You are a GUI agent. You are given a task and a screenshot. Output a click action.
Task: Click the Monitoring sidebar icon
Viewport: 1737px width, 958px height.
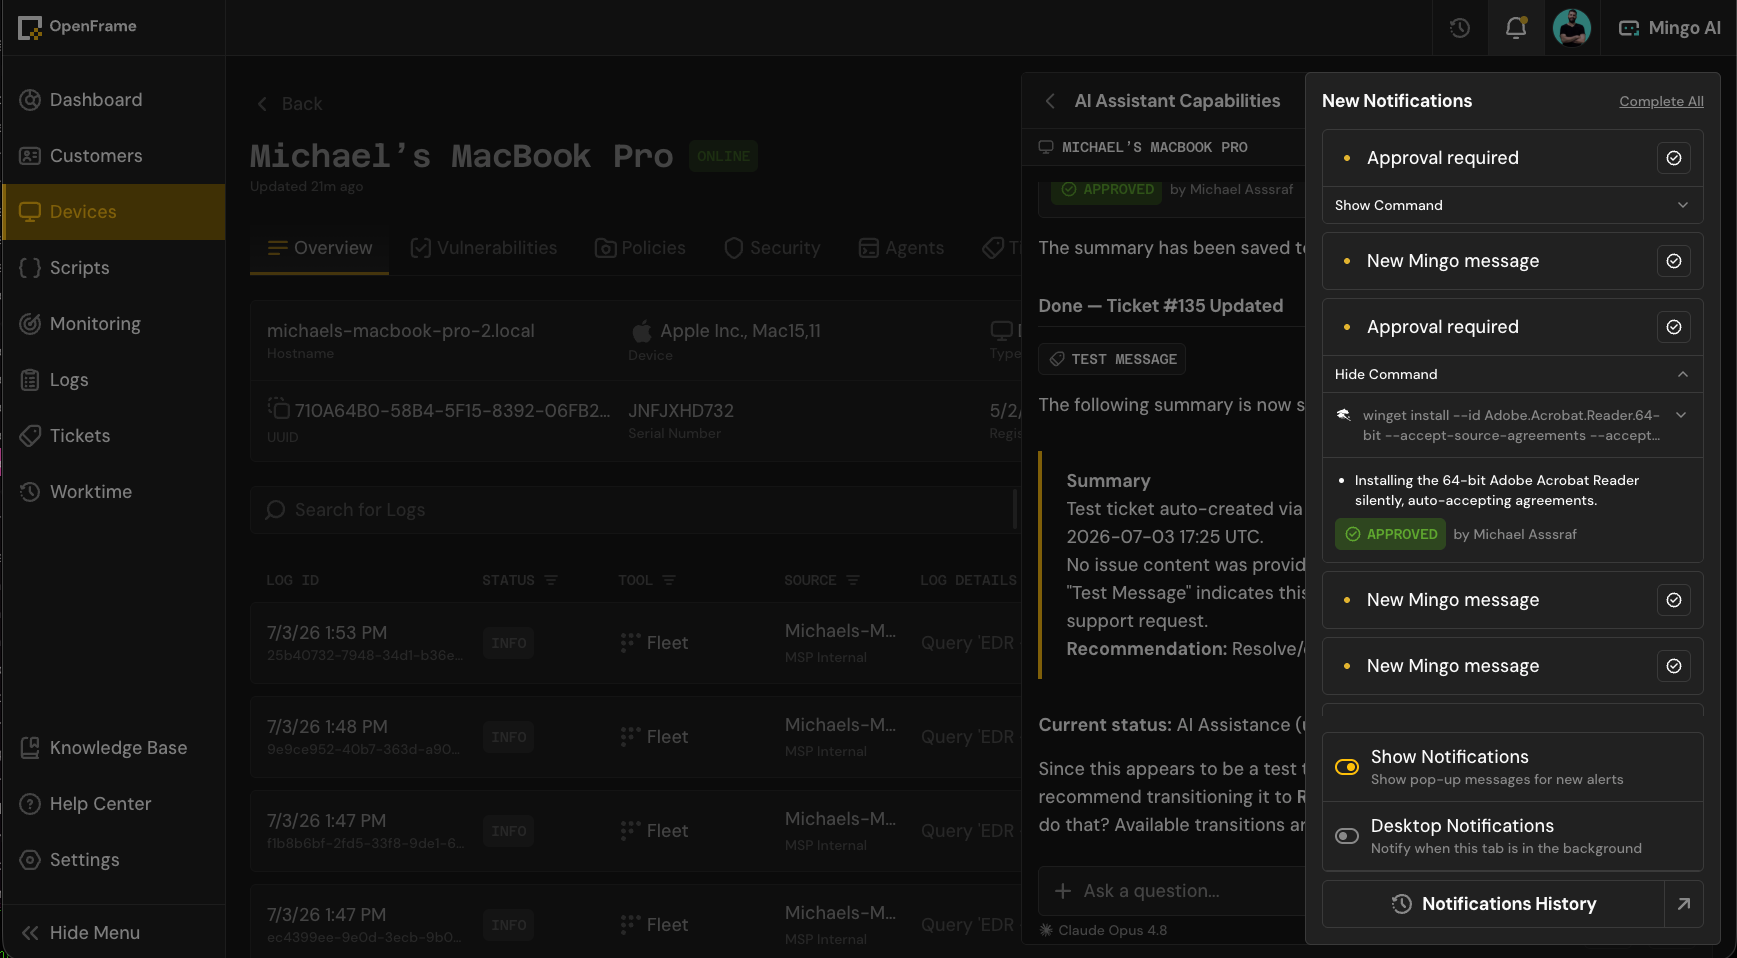30,324
